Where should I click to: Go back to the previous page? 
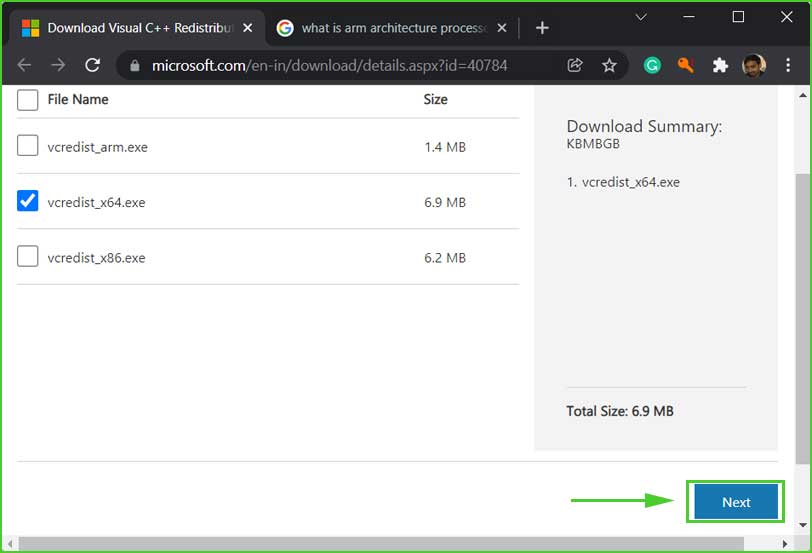coord(24,65)
